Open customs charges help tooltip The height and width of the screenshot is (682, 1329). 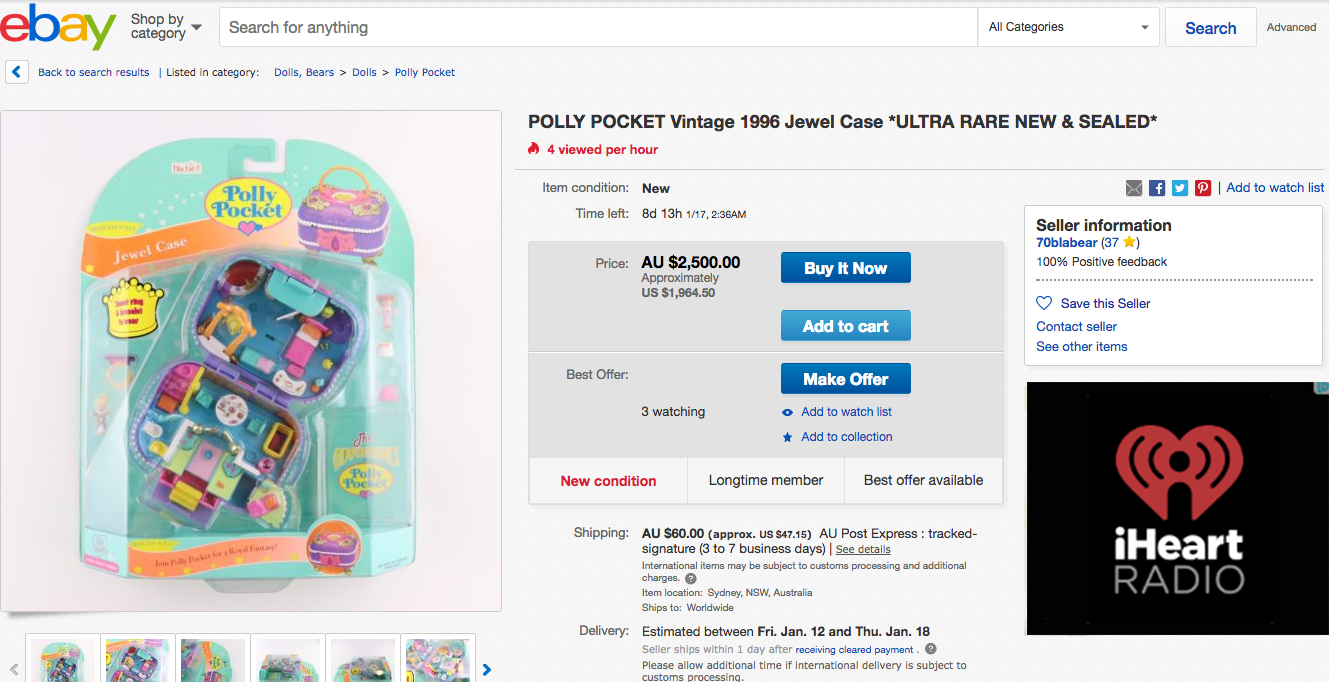click(x=692, y=578)
